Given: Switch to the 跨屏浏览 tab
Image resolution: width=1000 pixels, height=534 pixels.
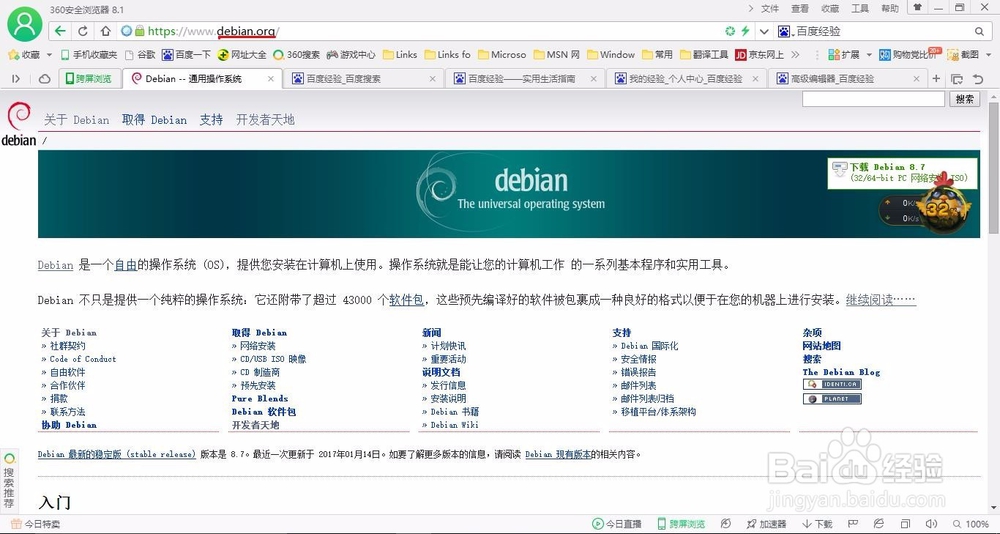Looking at the screenshot, I should (89, 78).
